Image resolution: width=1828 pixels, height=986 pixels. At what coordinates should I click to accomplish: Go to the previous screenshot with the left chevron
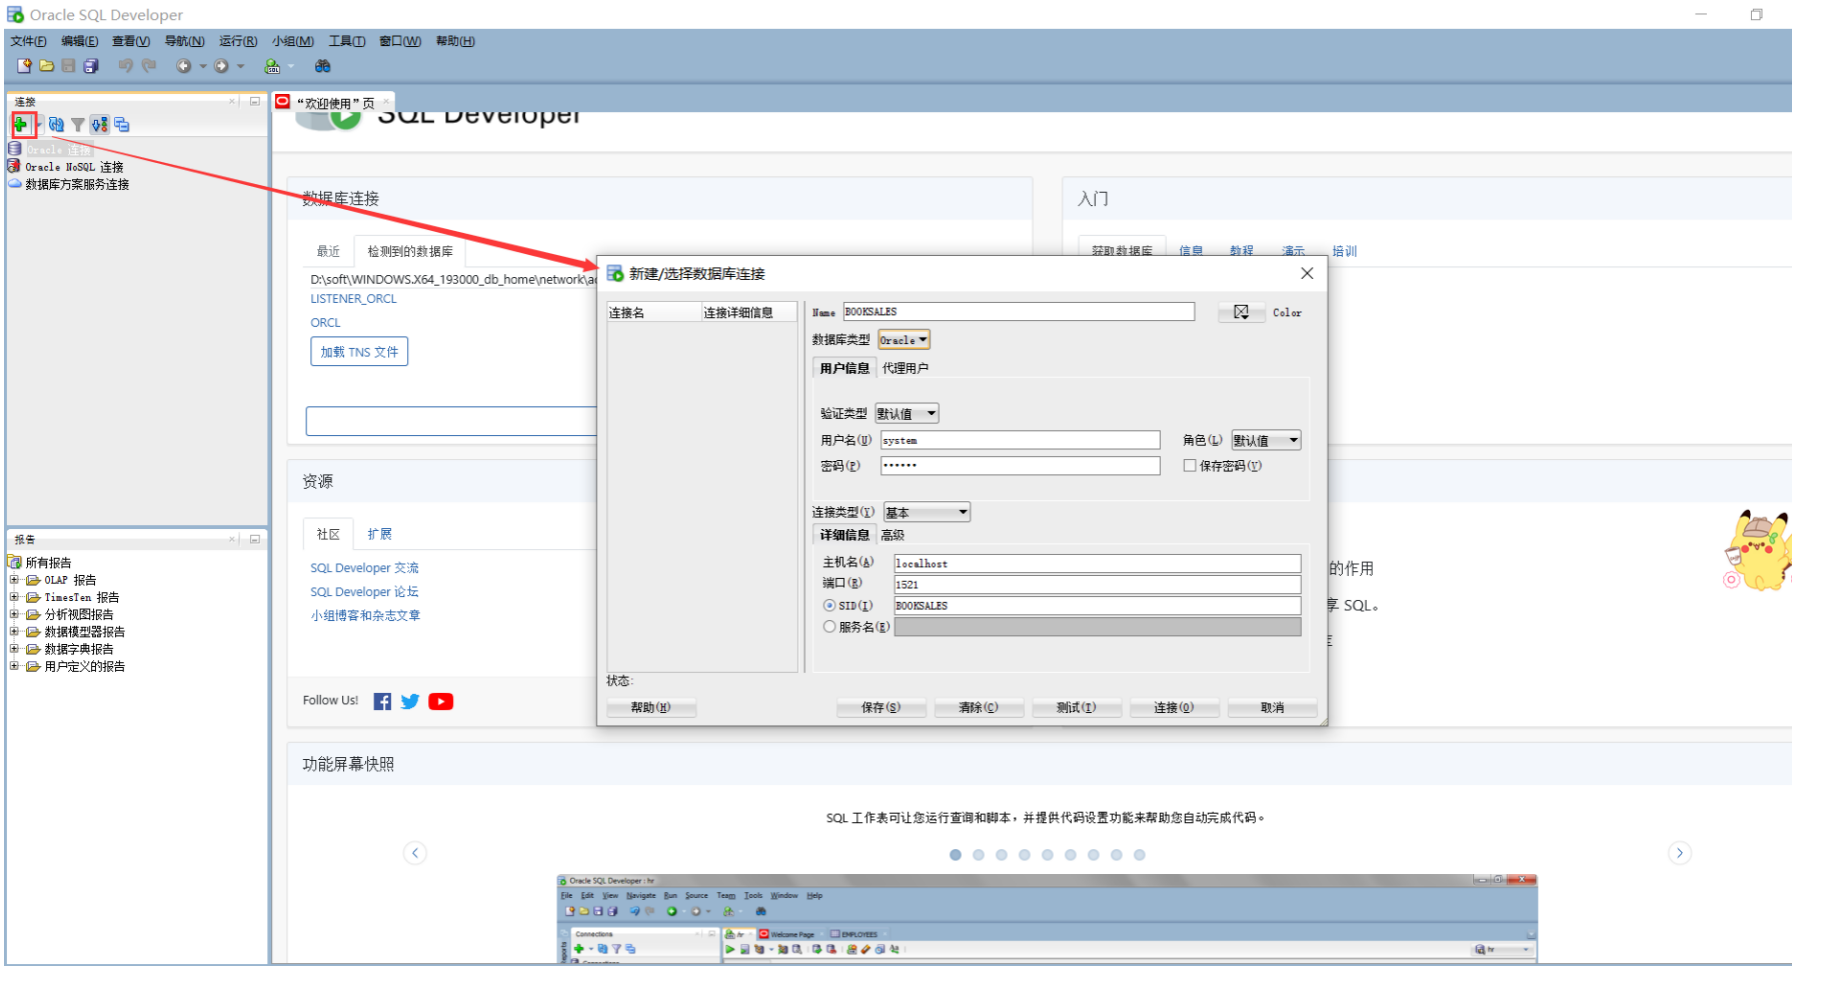point(415,853)
